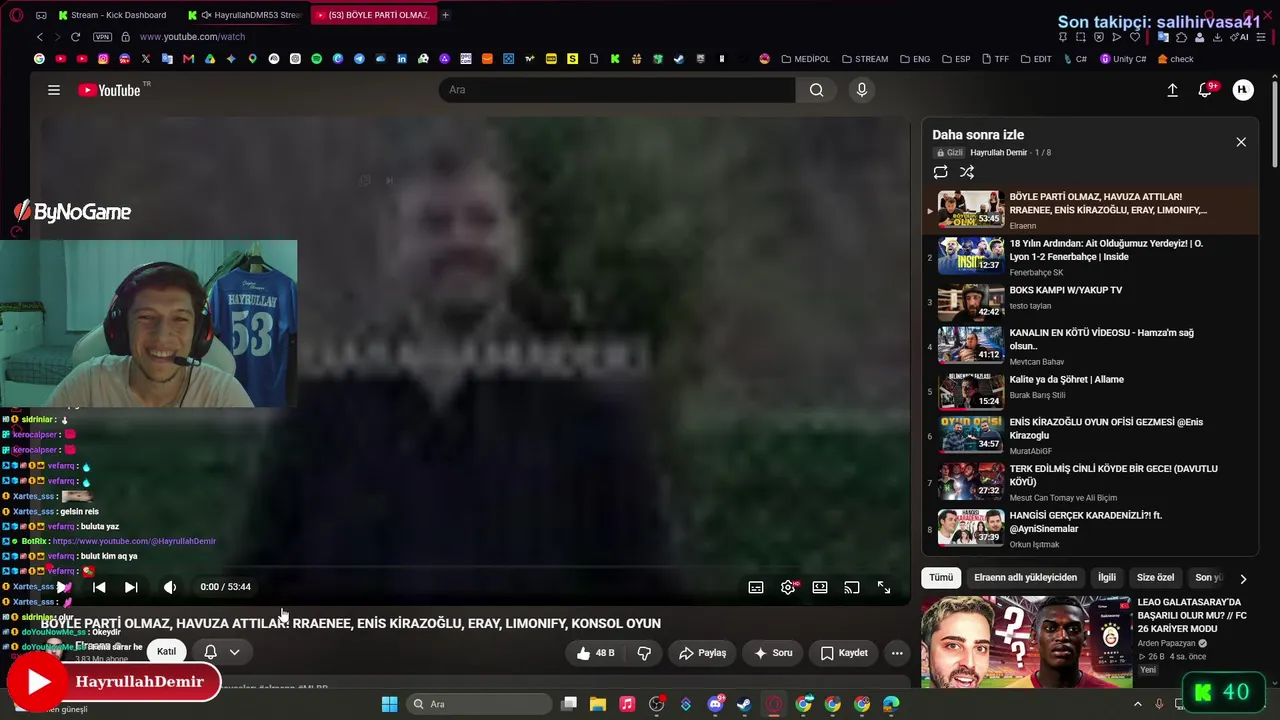Play HANGİSİ GERÇEK KARADENİZLİ video
The image size is (1280, 720).
click(1090, 527)
